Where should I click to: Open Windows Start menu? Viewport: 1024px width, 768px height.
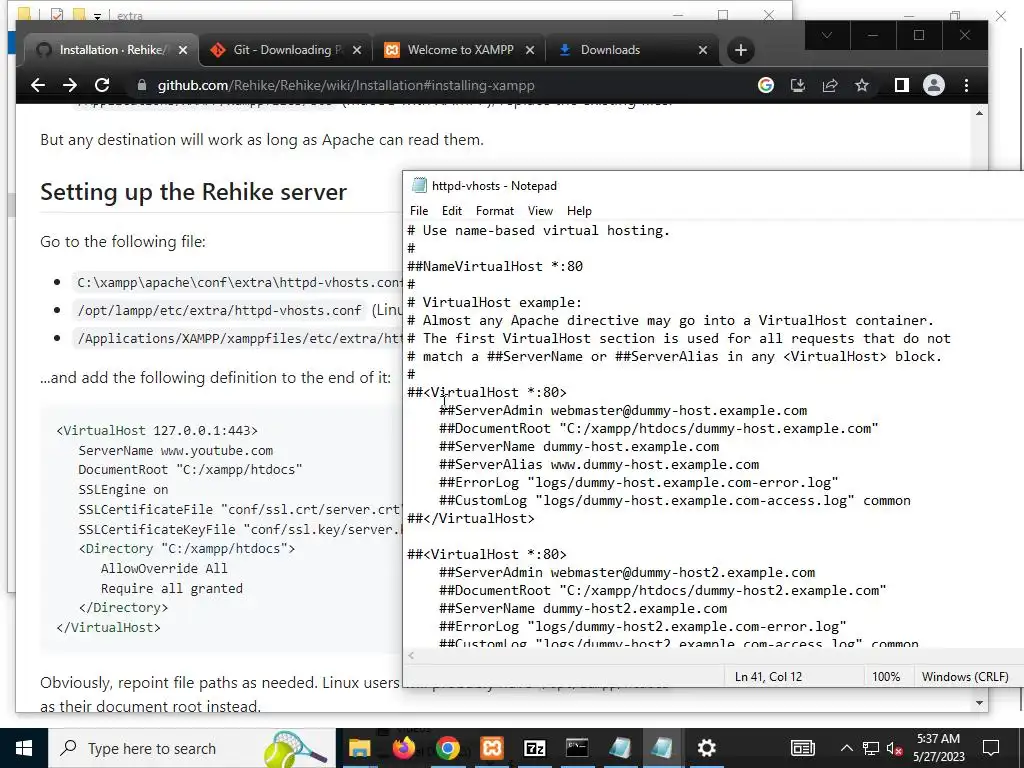pyautogui.click(x=24, y=748)
